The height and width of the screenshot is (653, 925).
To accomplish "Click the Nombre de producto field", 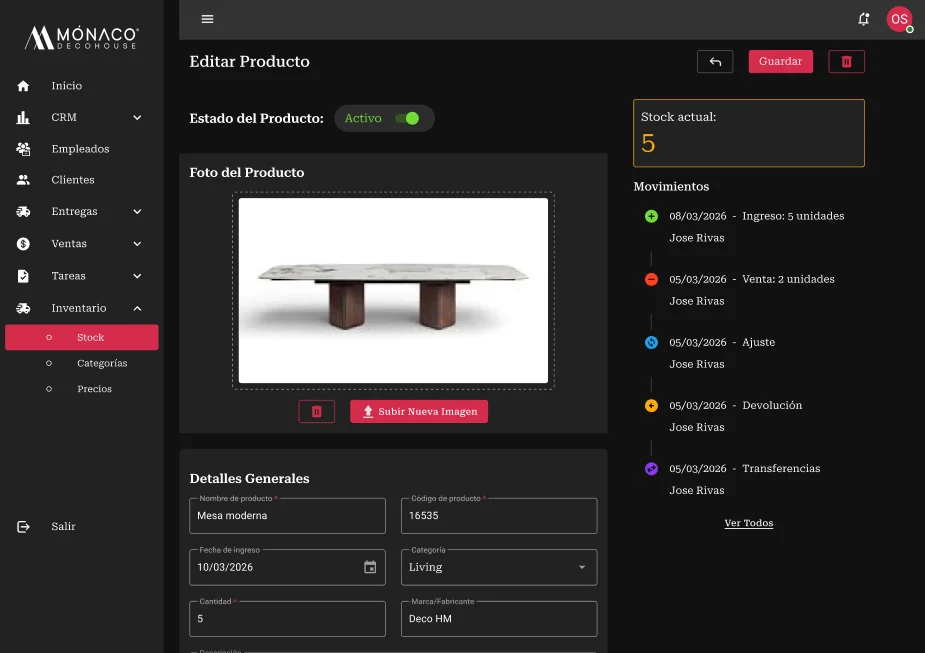I will point(287,516).
